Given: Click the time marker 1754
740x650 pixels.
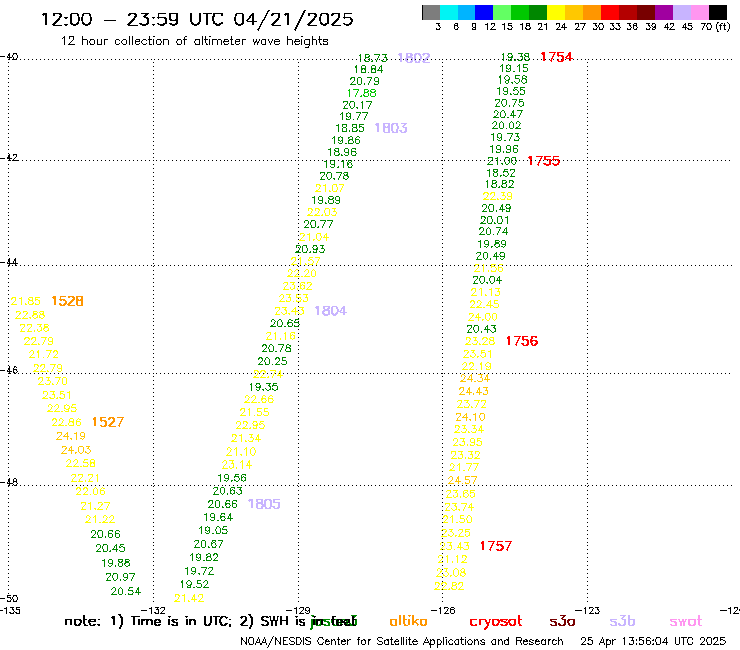Looking at the screenshot, I should point(556,57).
